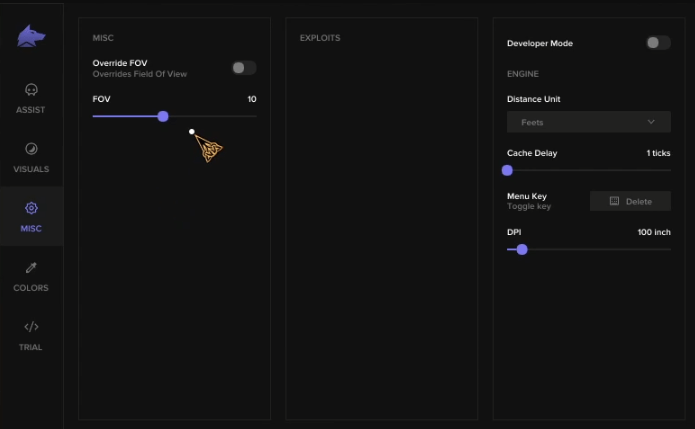The height and width of the screenshot is (429, 695).
Task: Click the EXPLOITS section header
Action: [320, 38]
